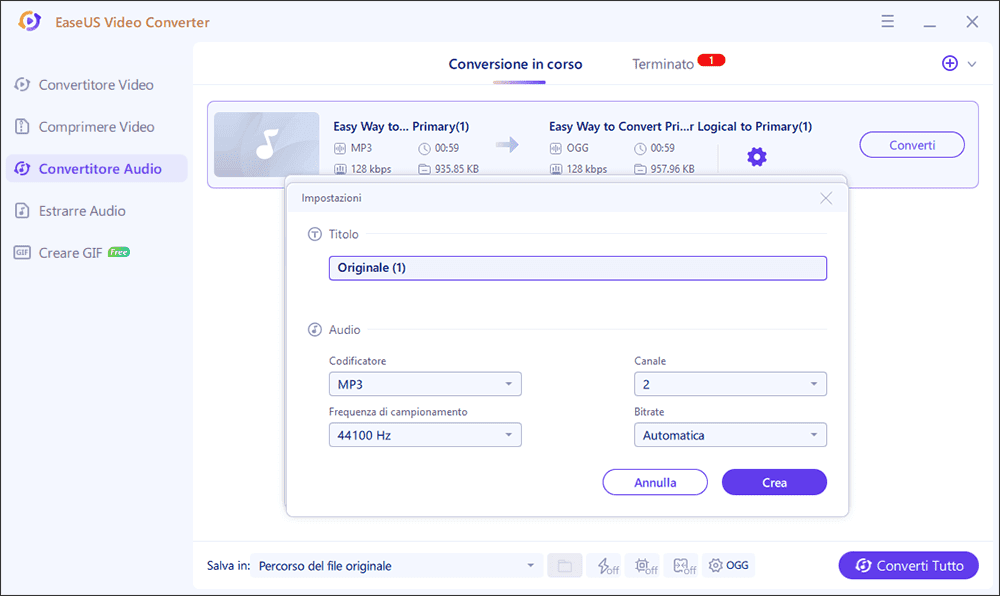Image resolution: width=1000 pixels, height=596 pixels.
Task: Click the output 00:59 duration clock icon
Action: [x=640, y=149]
